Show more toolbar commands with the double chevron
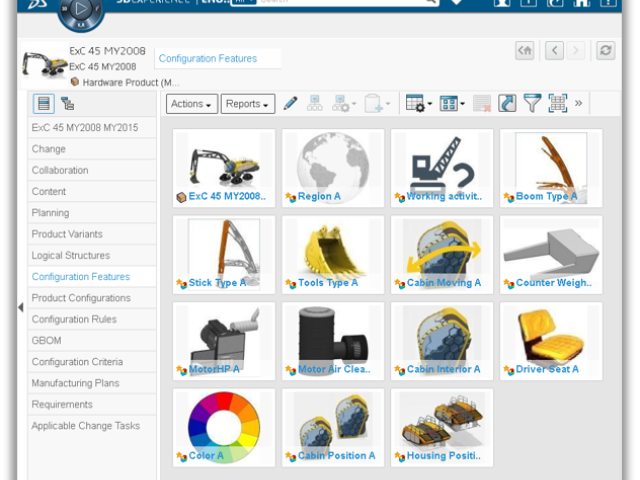640x480 pixels. coord(578,103)
